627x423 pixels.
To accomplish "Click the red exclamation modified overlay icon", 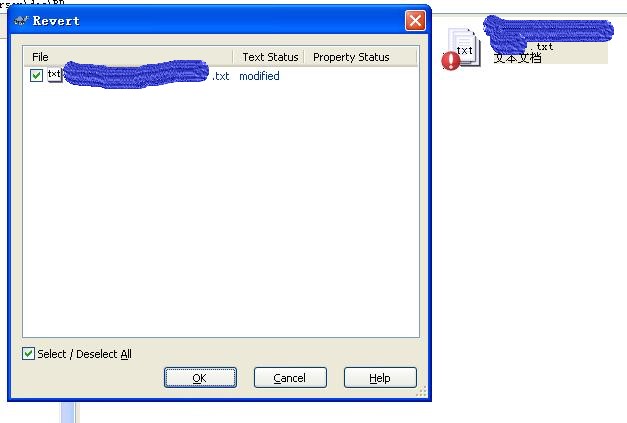I will coord(451,61).
